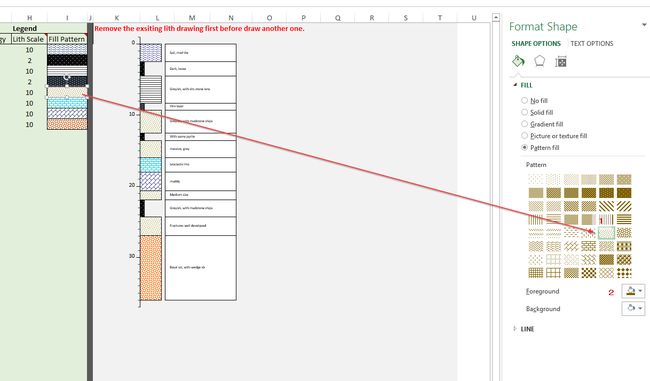This screenshot has height=381, width=650.
Task: Click the cyan block in lith drawing
Action: pyautogui.click(x=151, y=165)
